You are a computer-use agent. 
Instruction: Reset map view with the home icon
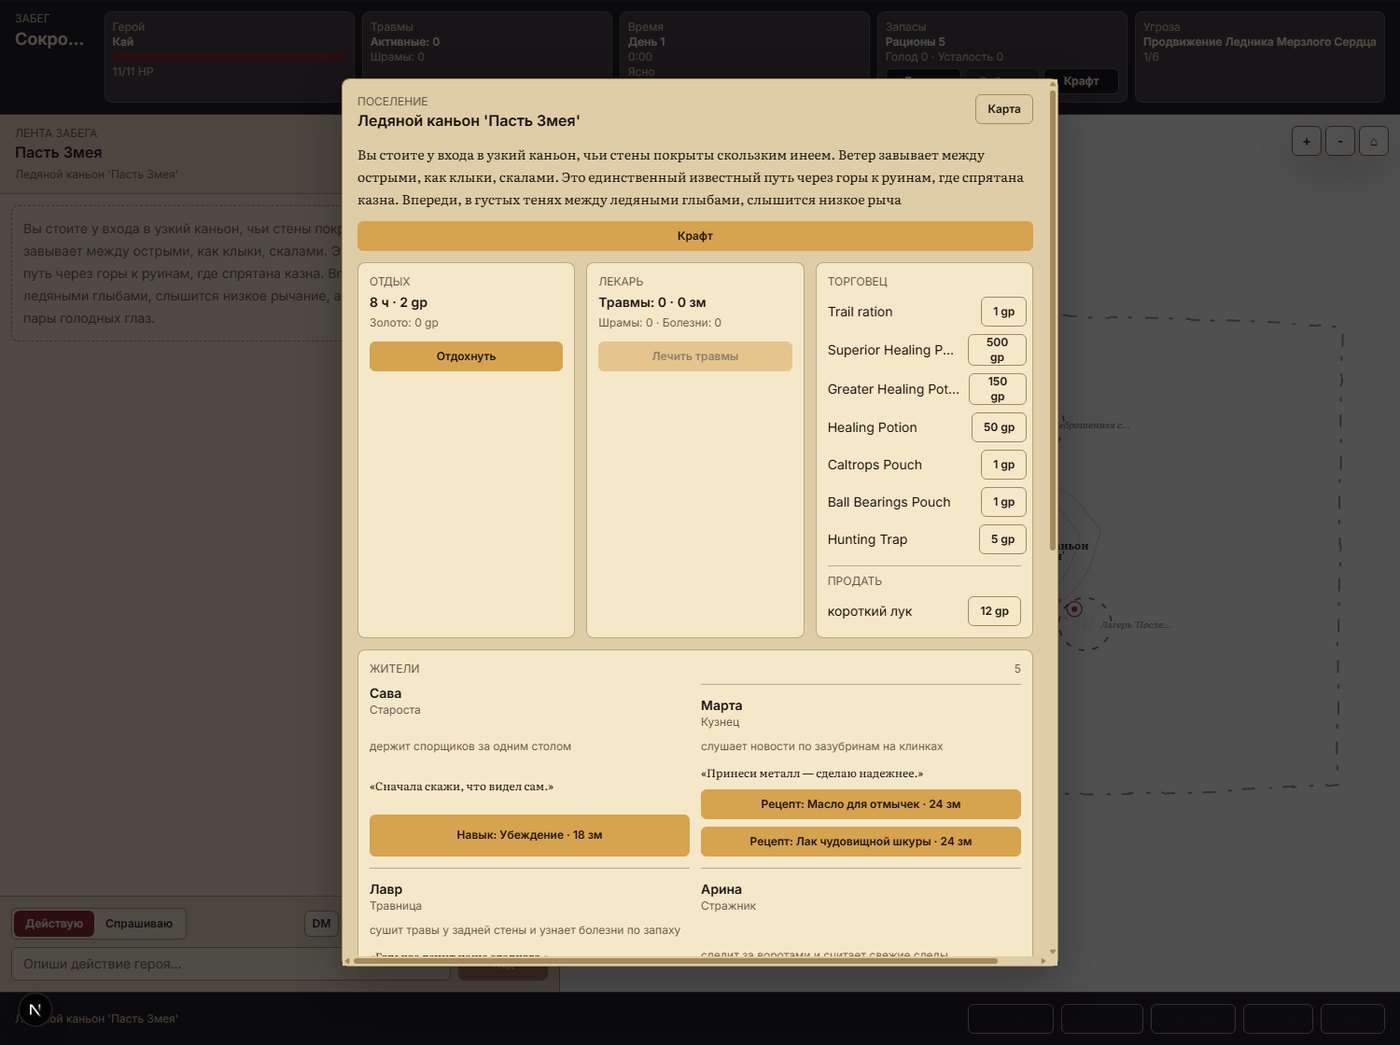1374,141
